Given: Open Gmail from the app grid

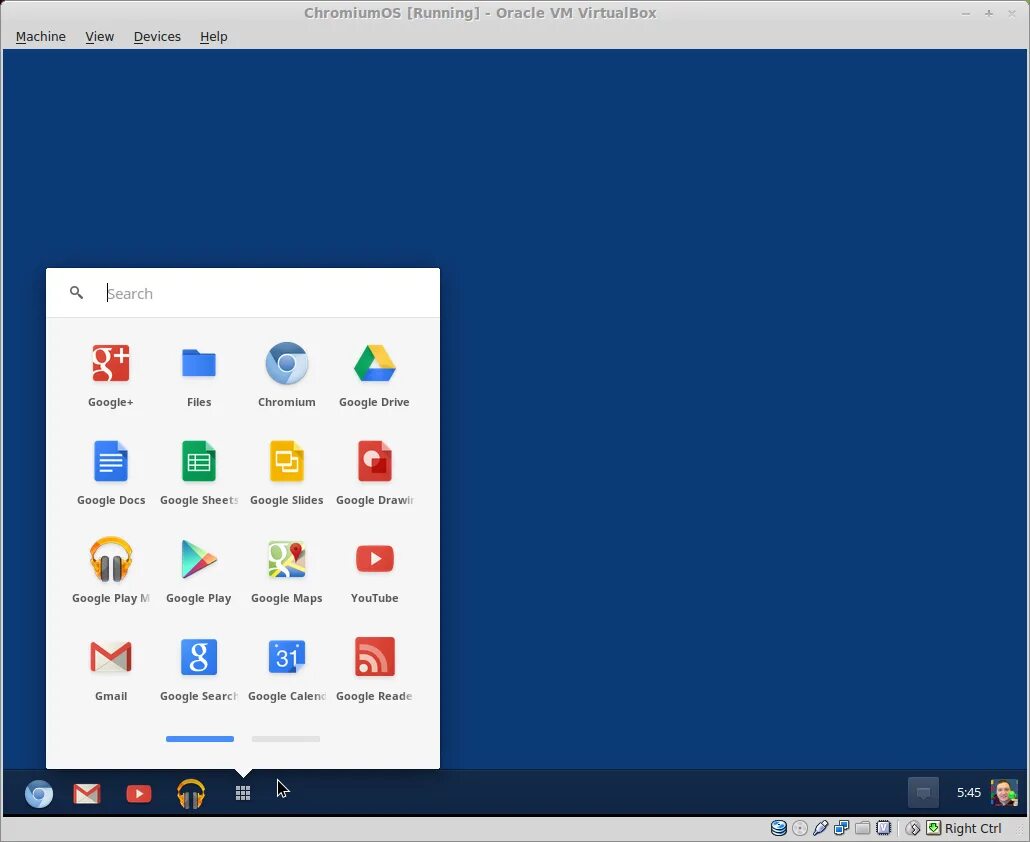Looking at the screenshot, I should click(110, 657).
